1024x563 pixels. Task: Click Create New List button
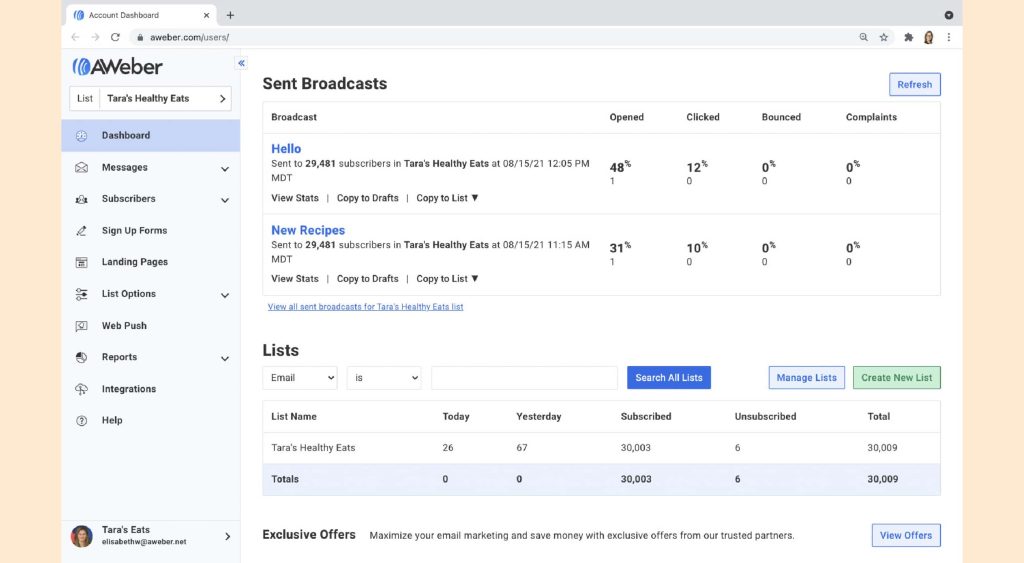(x=897, y=378)
